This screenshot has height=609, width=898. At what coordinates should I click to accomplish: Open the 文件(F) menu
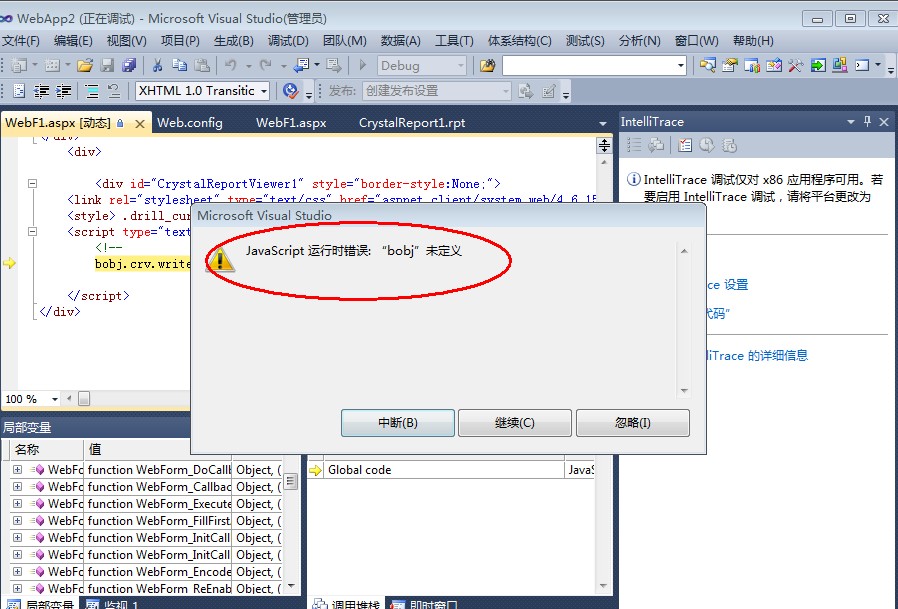21,41
